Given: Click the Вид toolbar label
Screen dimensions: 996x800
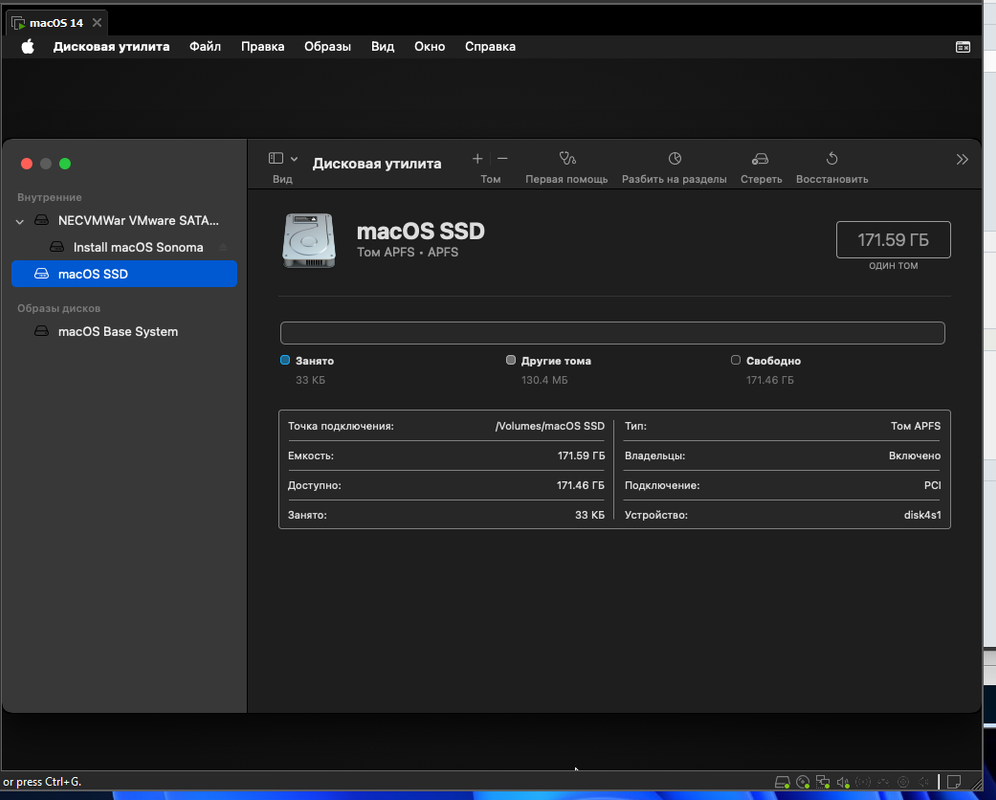Looking at the screenshot, I should (x=283, y=179).
